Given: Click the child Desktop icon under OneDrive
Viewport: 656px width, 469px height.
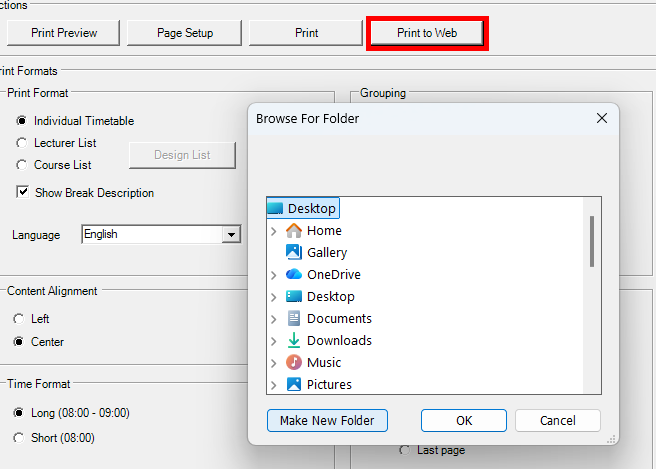Looking at the screenshot, I should click(294, 296).
